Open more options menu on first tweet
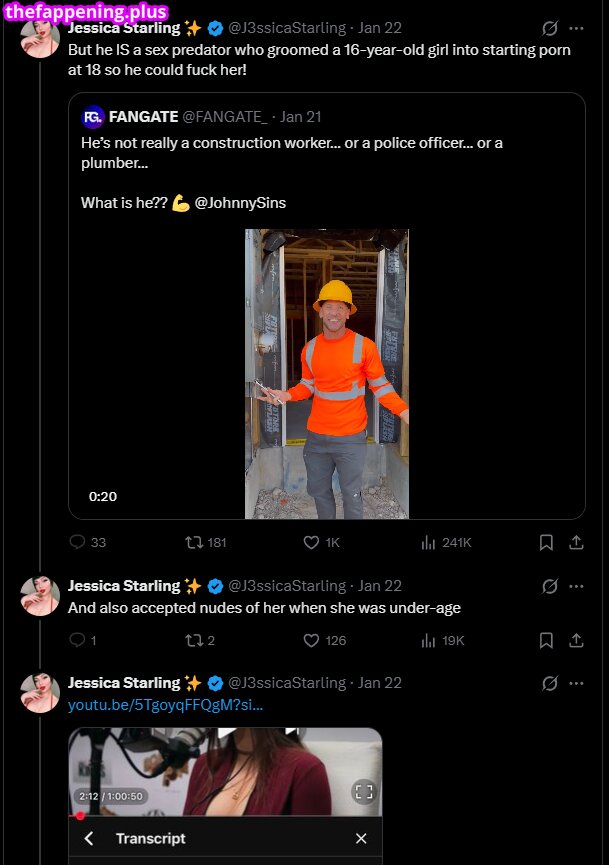Screen dimensions: 609x865 tap(576, 28)
